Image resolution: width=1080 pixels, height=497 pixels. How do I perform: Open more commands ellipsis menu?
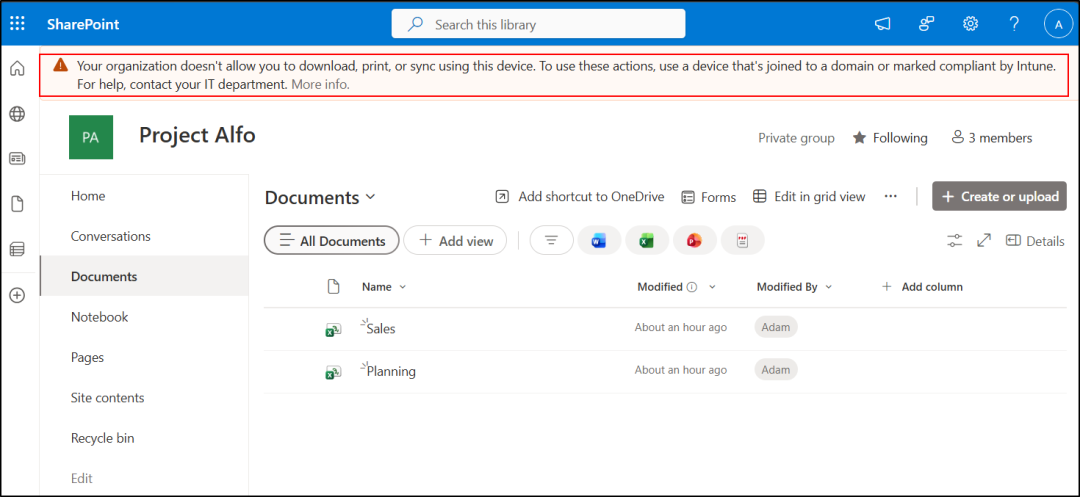891,196
